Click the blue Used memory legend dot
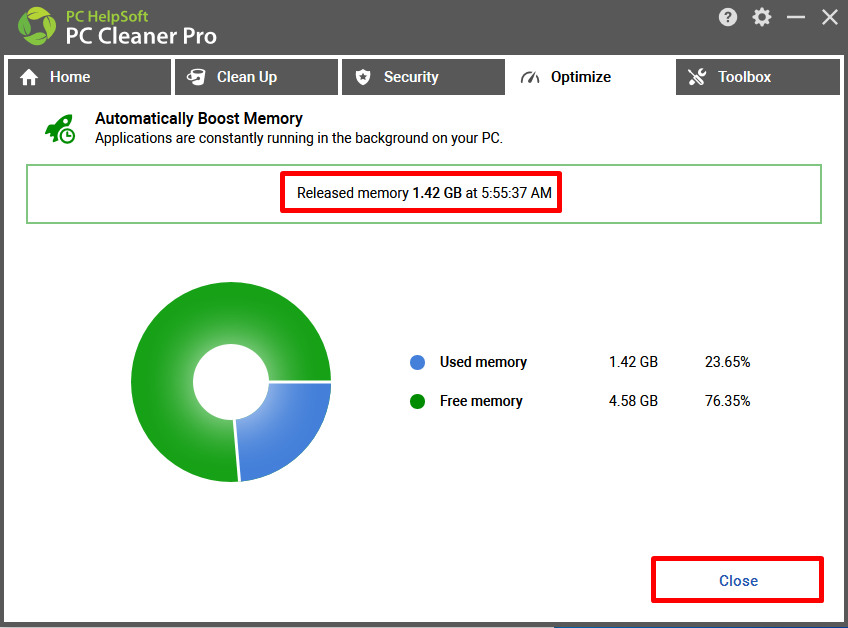 418,362
